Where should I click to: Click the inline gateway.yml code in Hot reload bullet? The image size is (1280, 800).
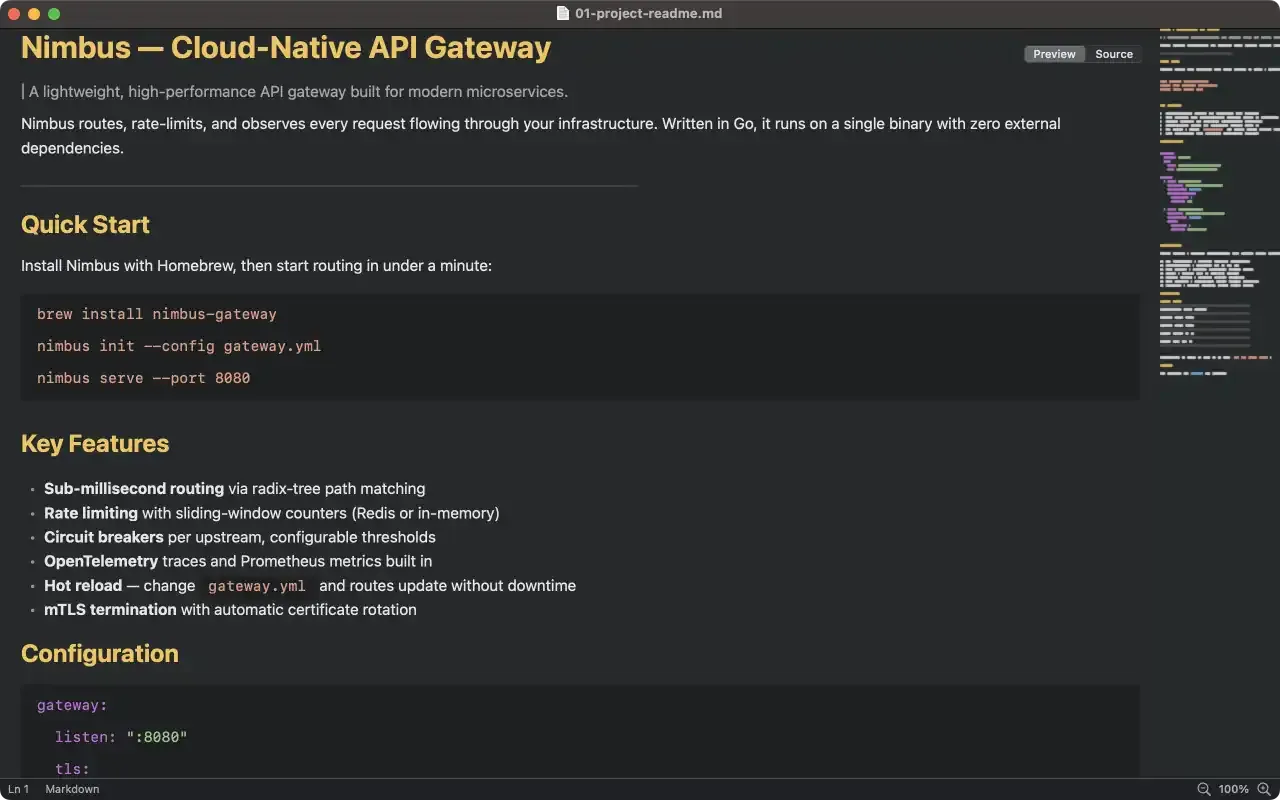(257, 586)
